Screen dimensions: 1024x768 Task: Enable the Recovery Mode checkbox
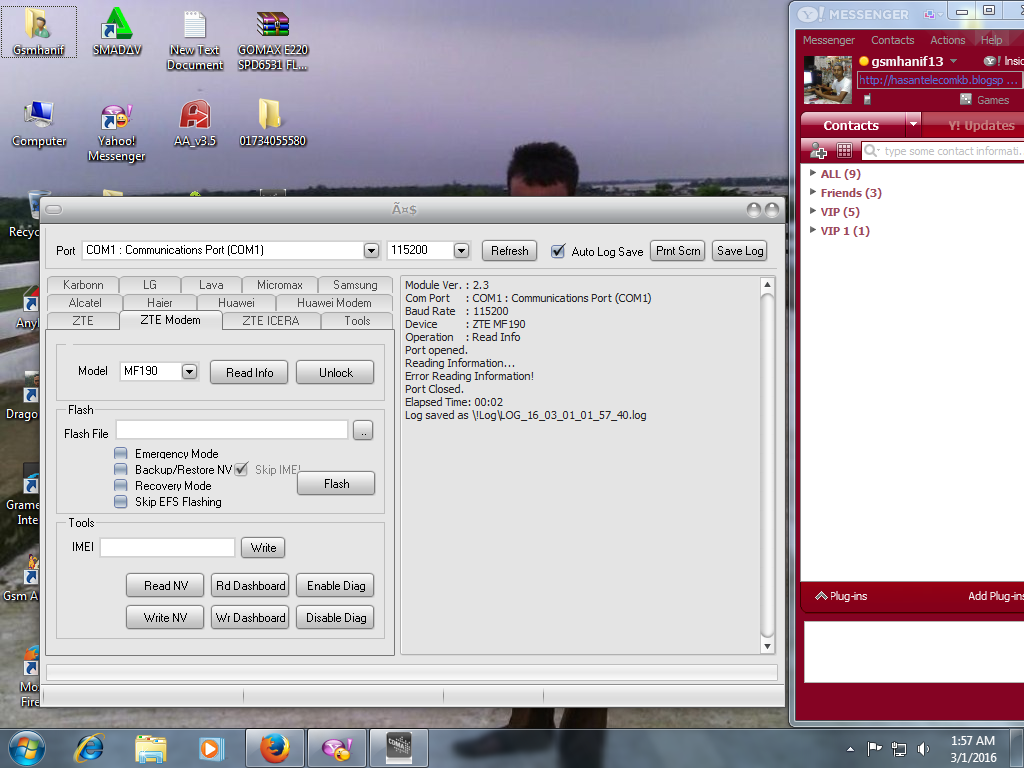pyautogui.click(x=121, y=485)
